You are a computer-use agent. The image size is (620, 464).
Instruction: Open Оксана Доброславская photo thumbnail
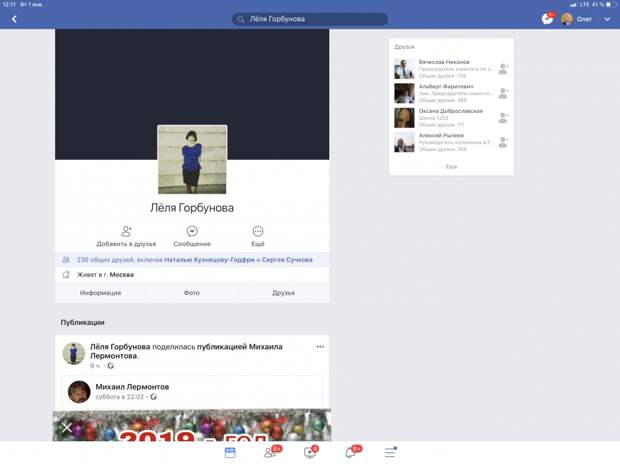(x=404, y=118)
